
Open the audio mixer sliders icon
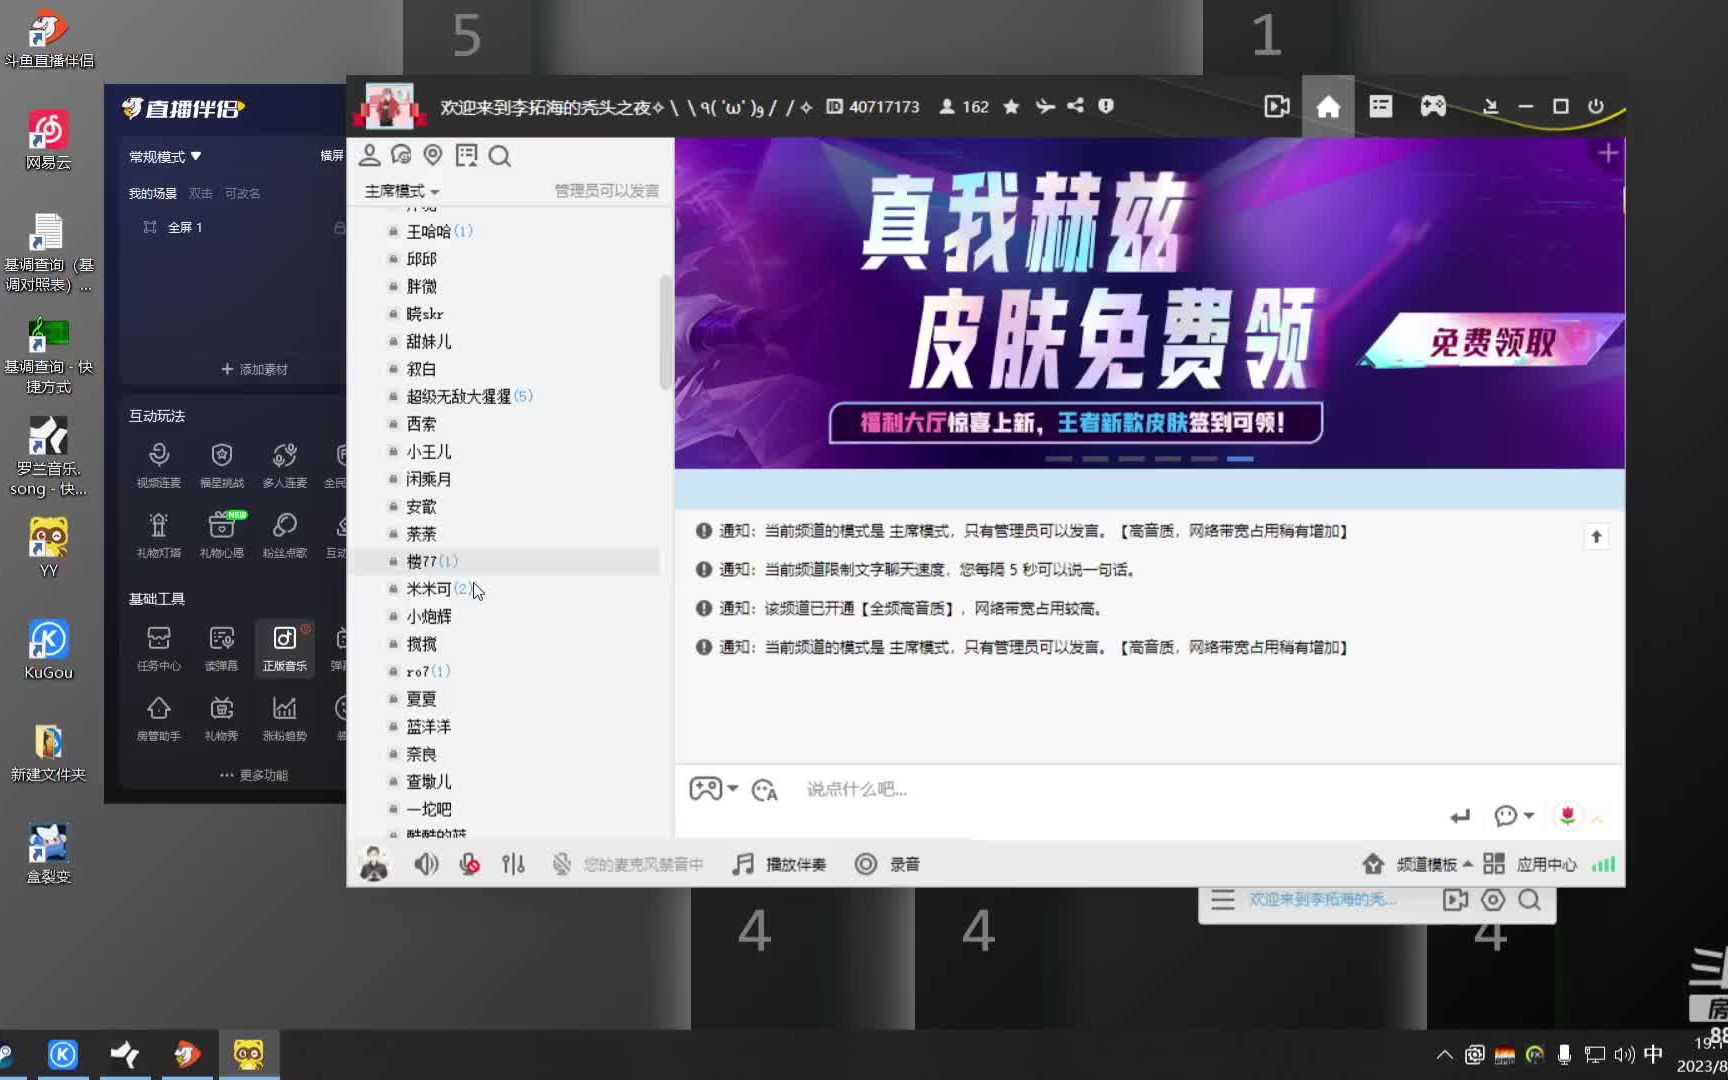pos(513,864)
